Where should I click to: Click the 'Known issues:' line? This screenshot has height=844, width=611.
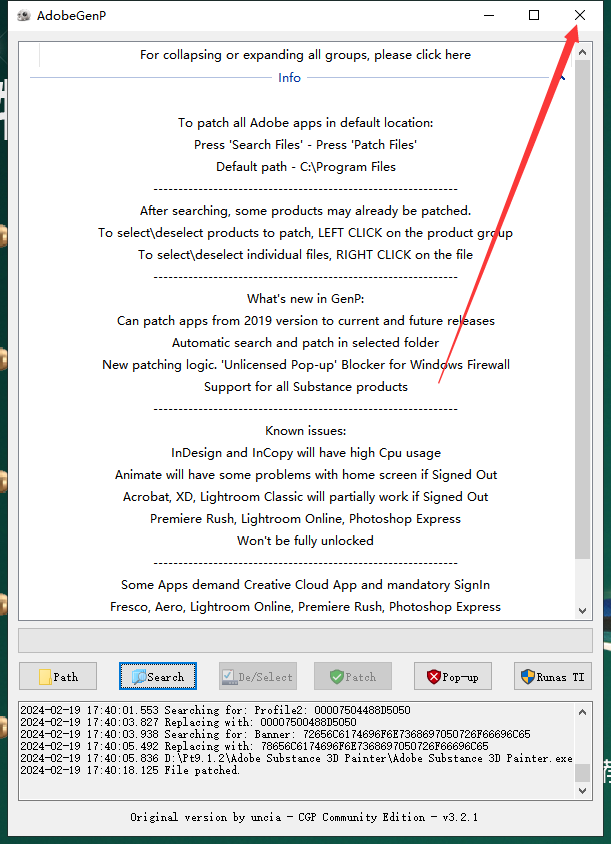point(305,431)
